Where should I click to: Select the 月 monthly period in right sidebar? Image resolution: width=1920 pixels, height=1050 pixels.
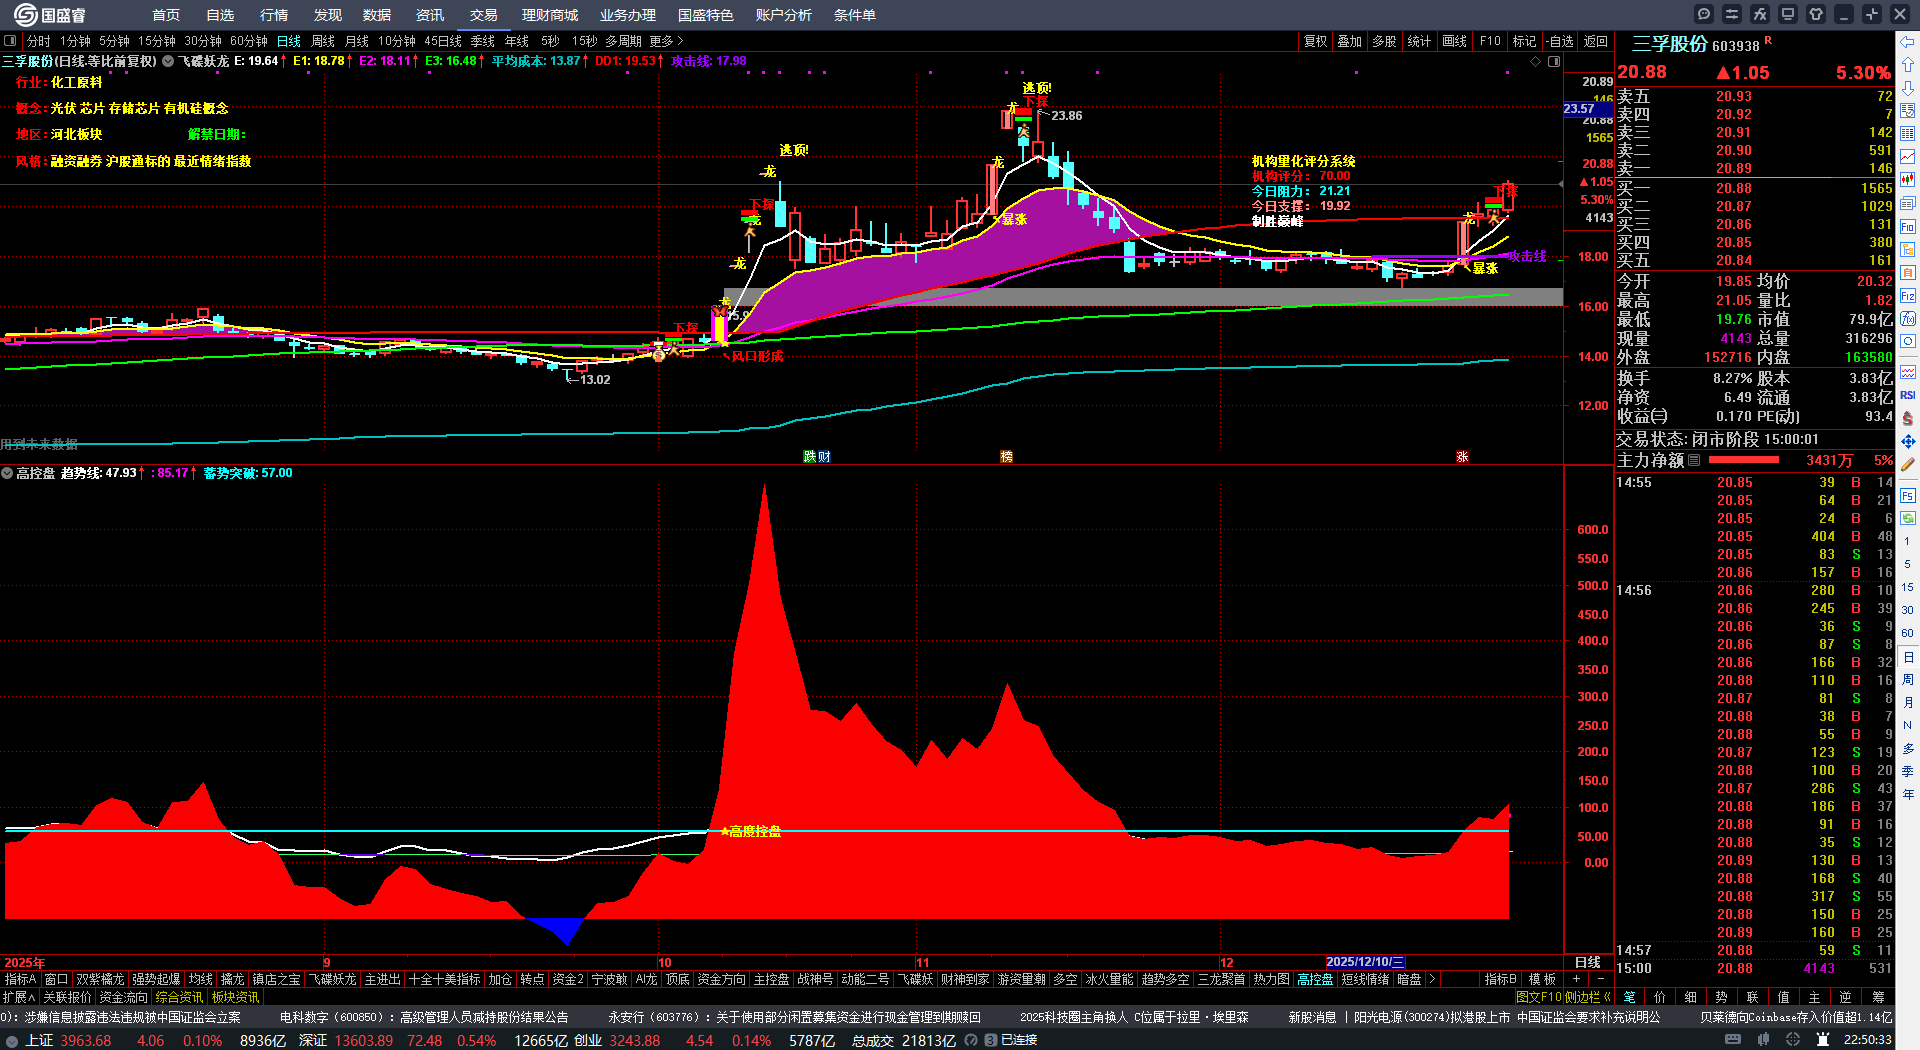tap(1908, 702)
